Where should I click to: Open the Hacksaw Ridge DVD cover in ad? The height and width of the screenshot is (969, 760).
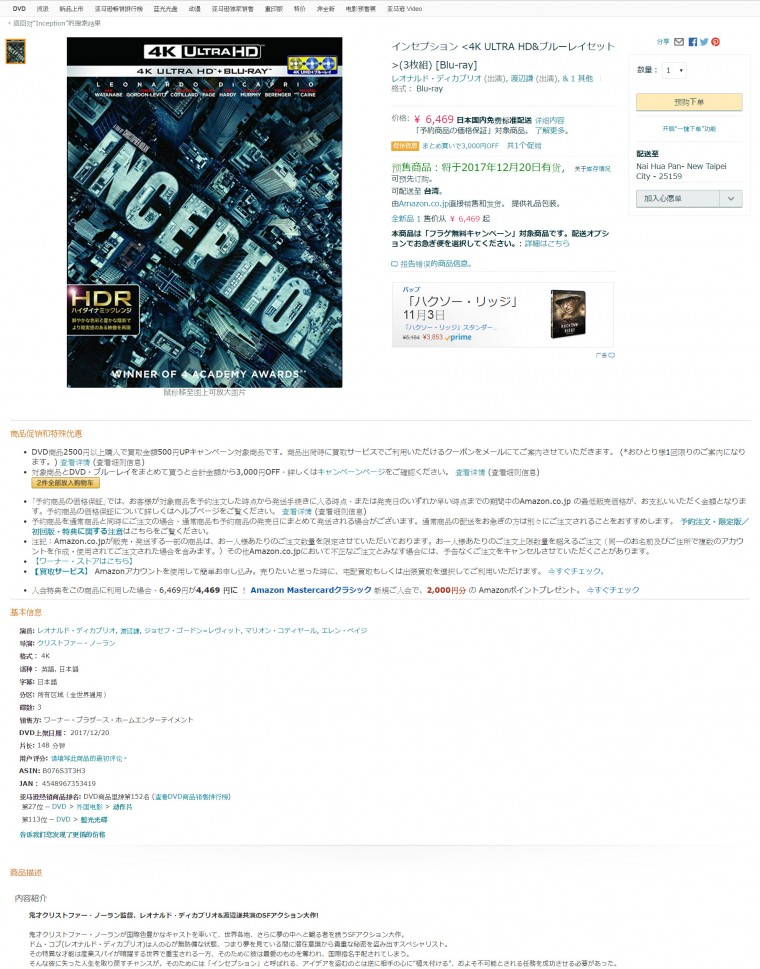(568, 314)
